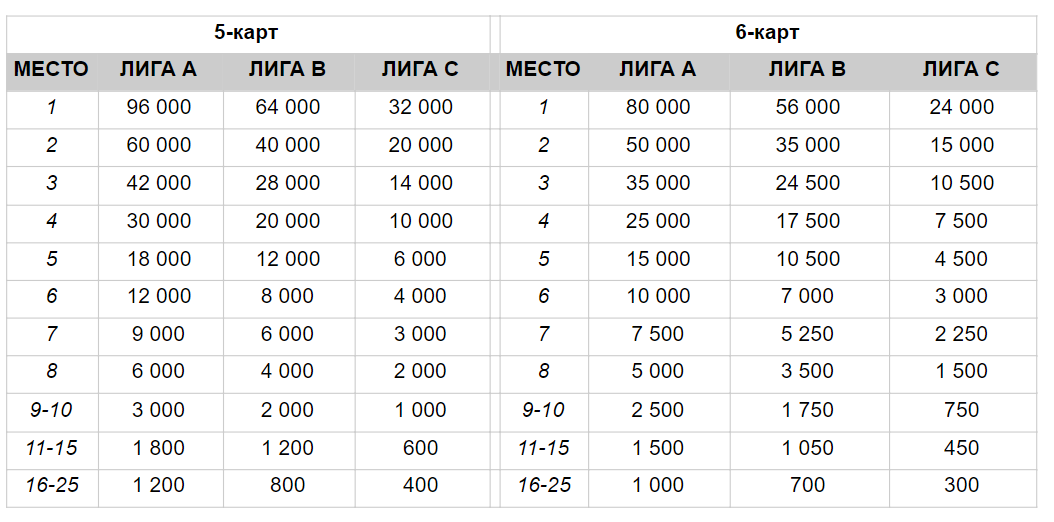Select the 2 250 cell
The height and width of the screenshot is (522, 1054).
(x=961, y=334)
